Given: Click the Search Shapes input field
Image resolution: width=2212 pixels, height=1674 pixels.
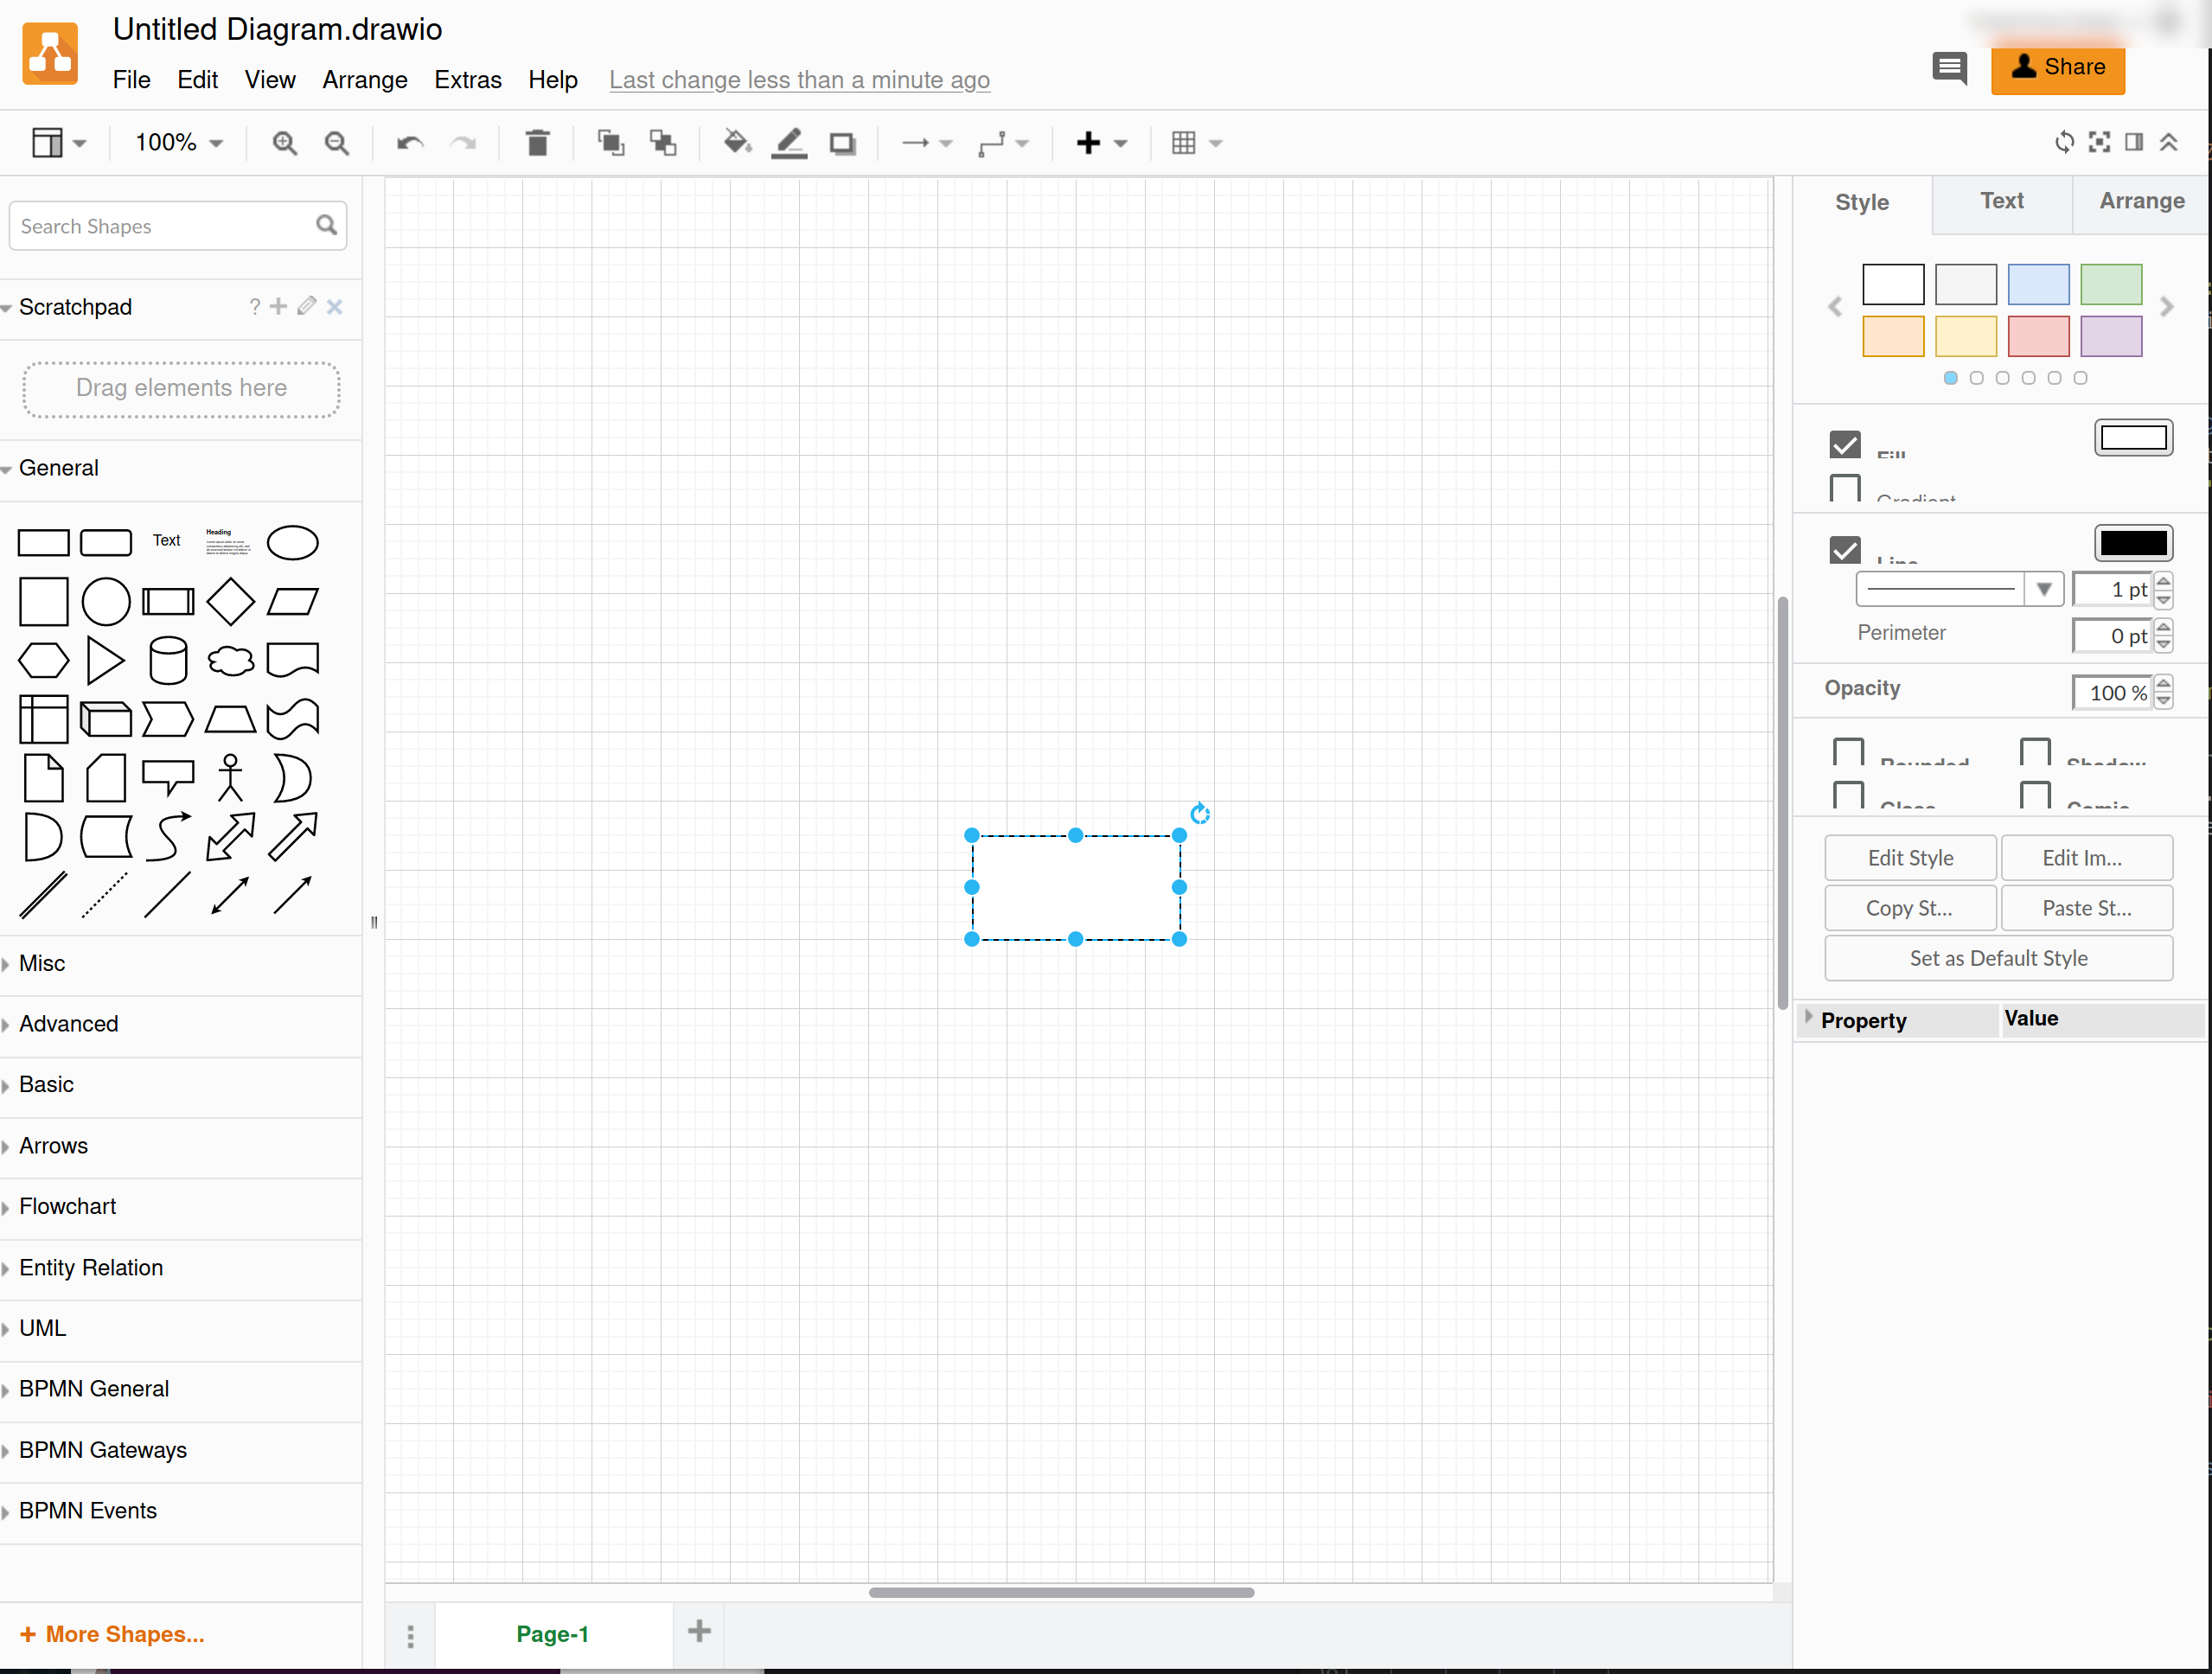Looking at the screenshot, I should point(178,226).
